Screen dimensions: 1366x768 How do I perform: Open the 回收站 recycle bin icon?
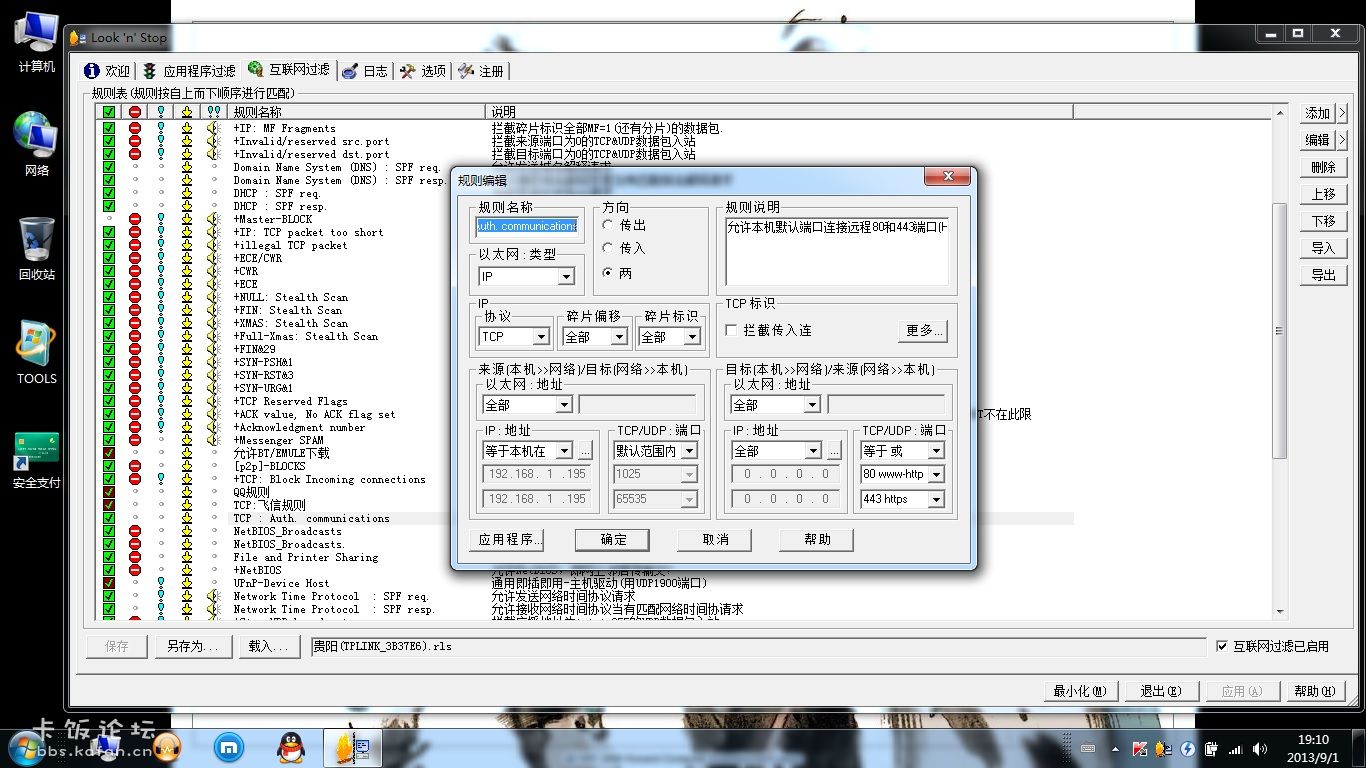coord(37,247)
